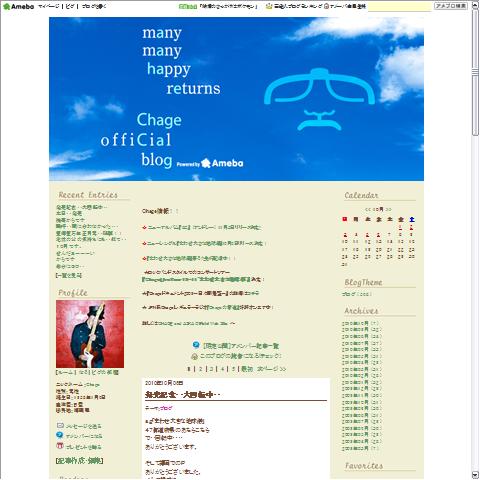Go to the next month in the Calendar

click(388, 210)
